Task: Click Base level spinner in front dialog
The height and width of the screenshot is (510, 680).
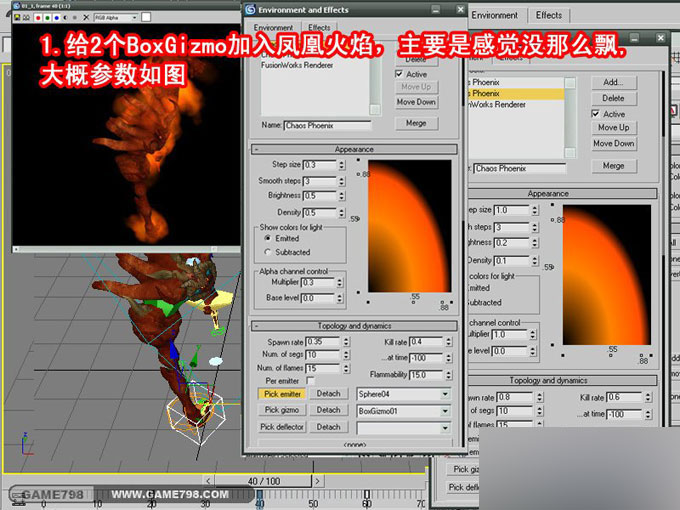Action: pos(340,298)
